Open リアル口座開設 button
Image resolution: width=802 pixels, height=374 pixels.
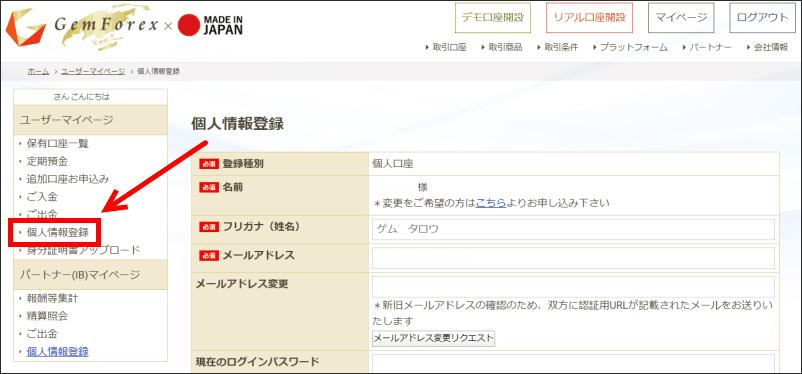tap(589, 18)
